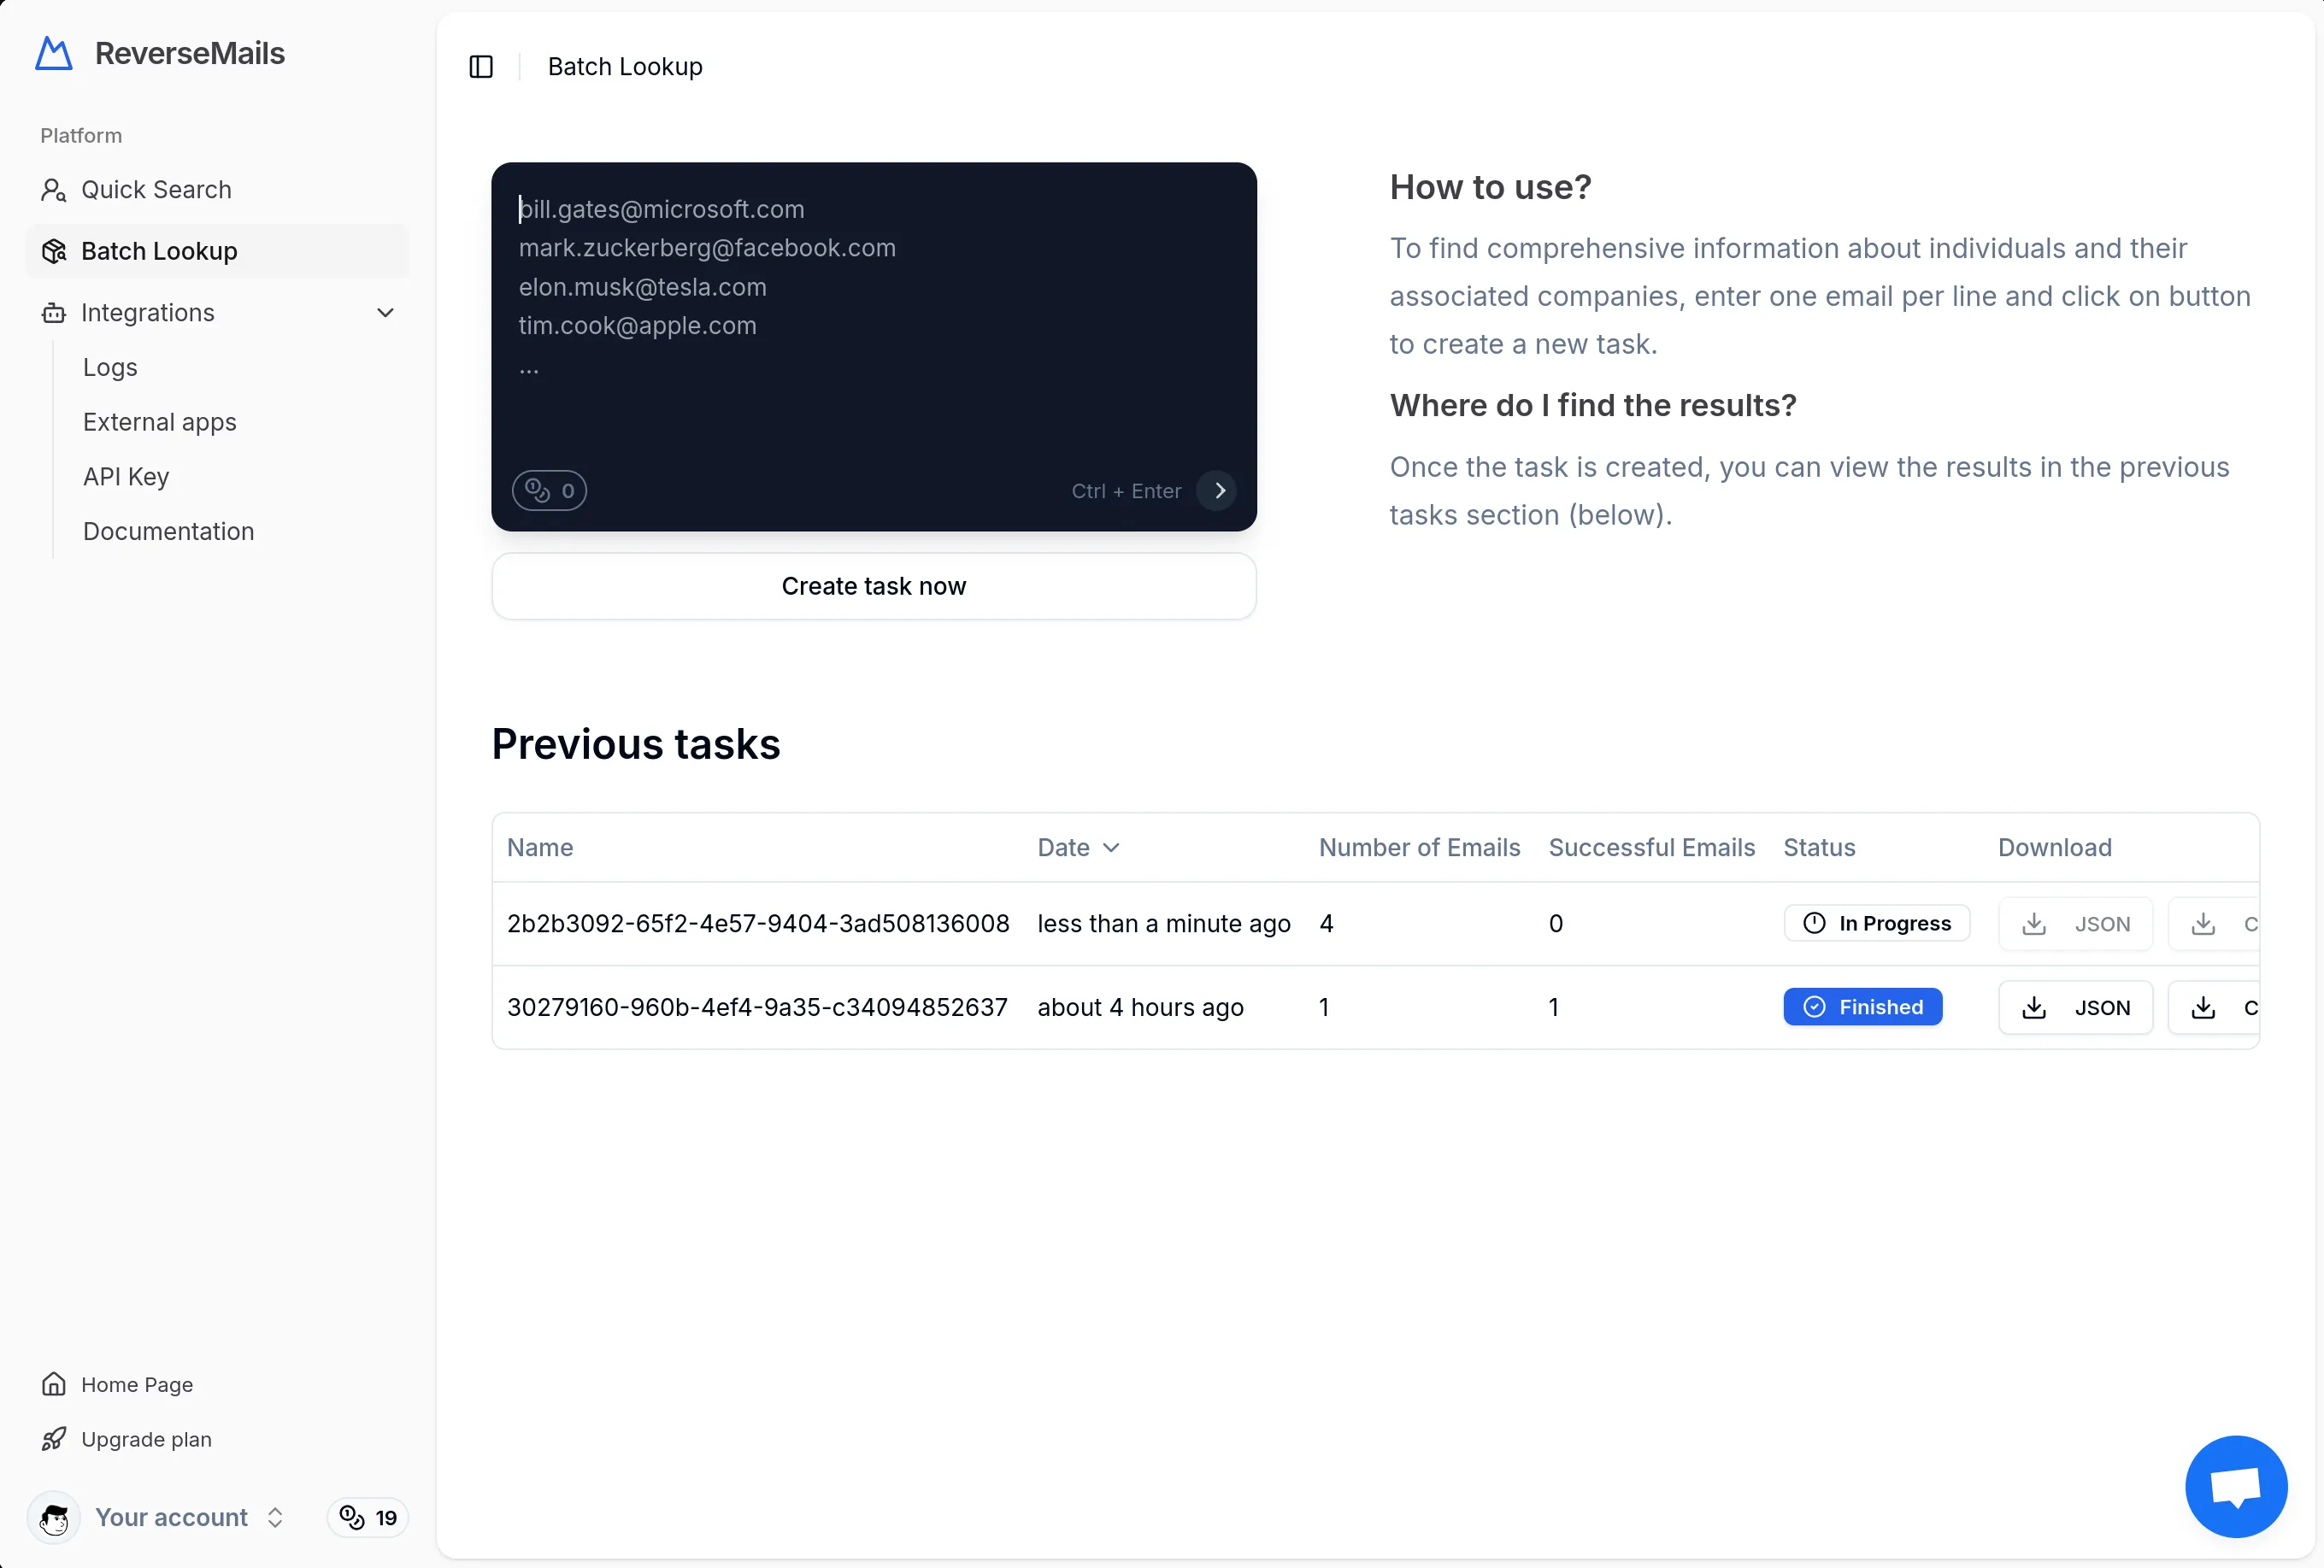Click the token counter badge in the email textarea
Image resolution: width=2324 pixels, height=1568 pixels.
click(548, 490)
